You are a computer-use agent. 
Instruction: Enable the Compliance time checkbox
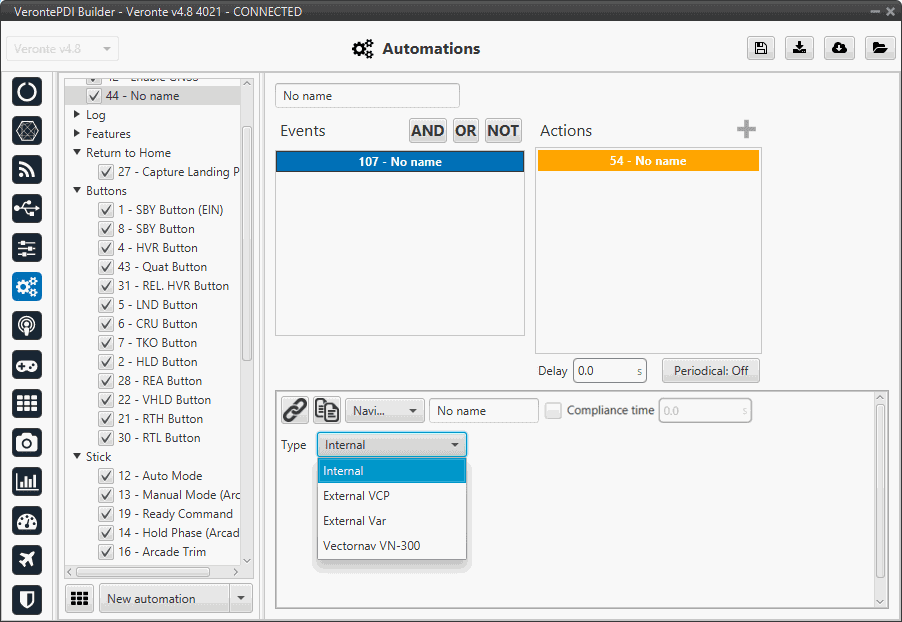553,410
